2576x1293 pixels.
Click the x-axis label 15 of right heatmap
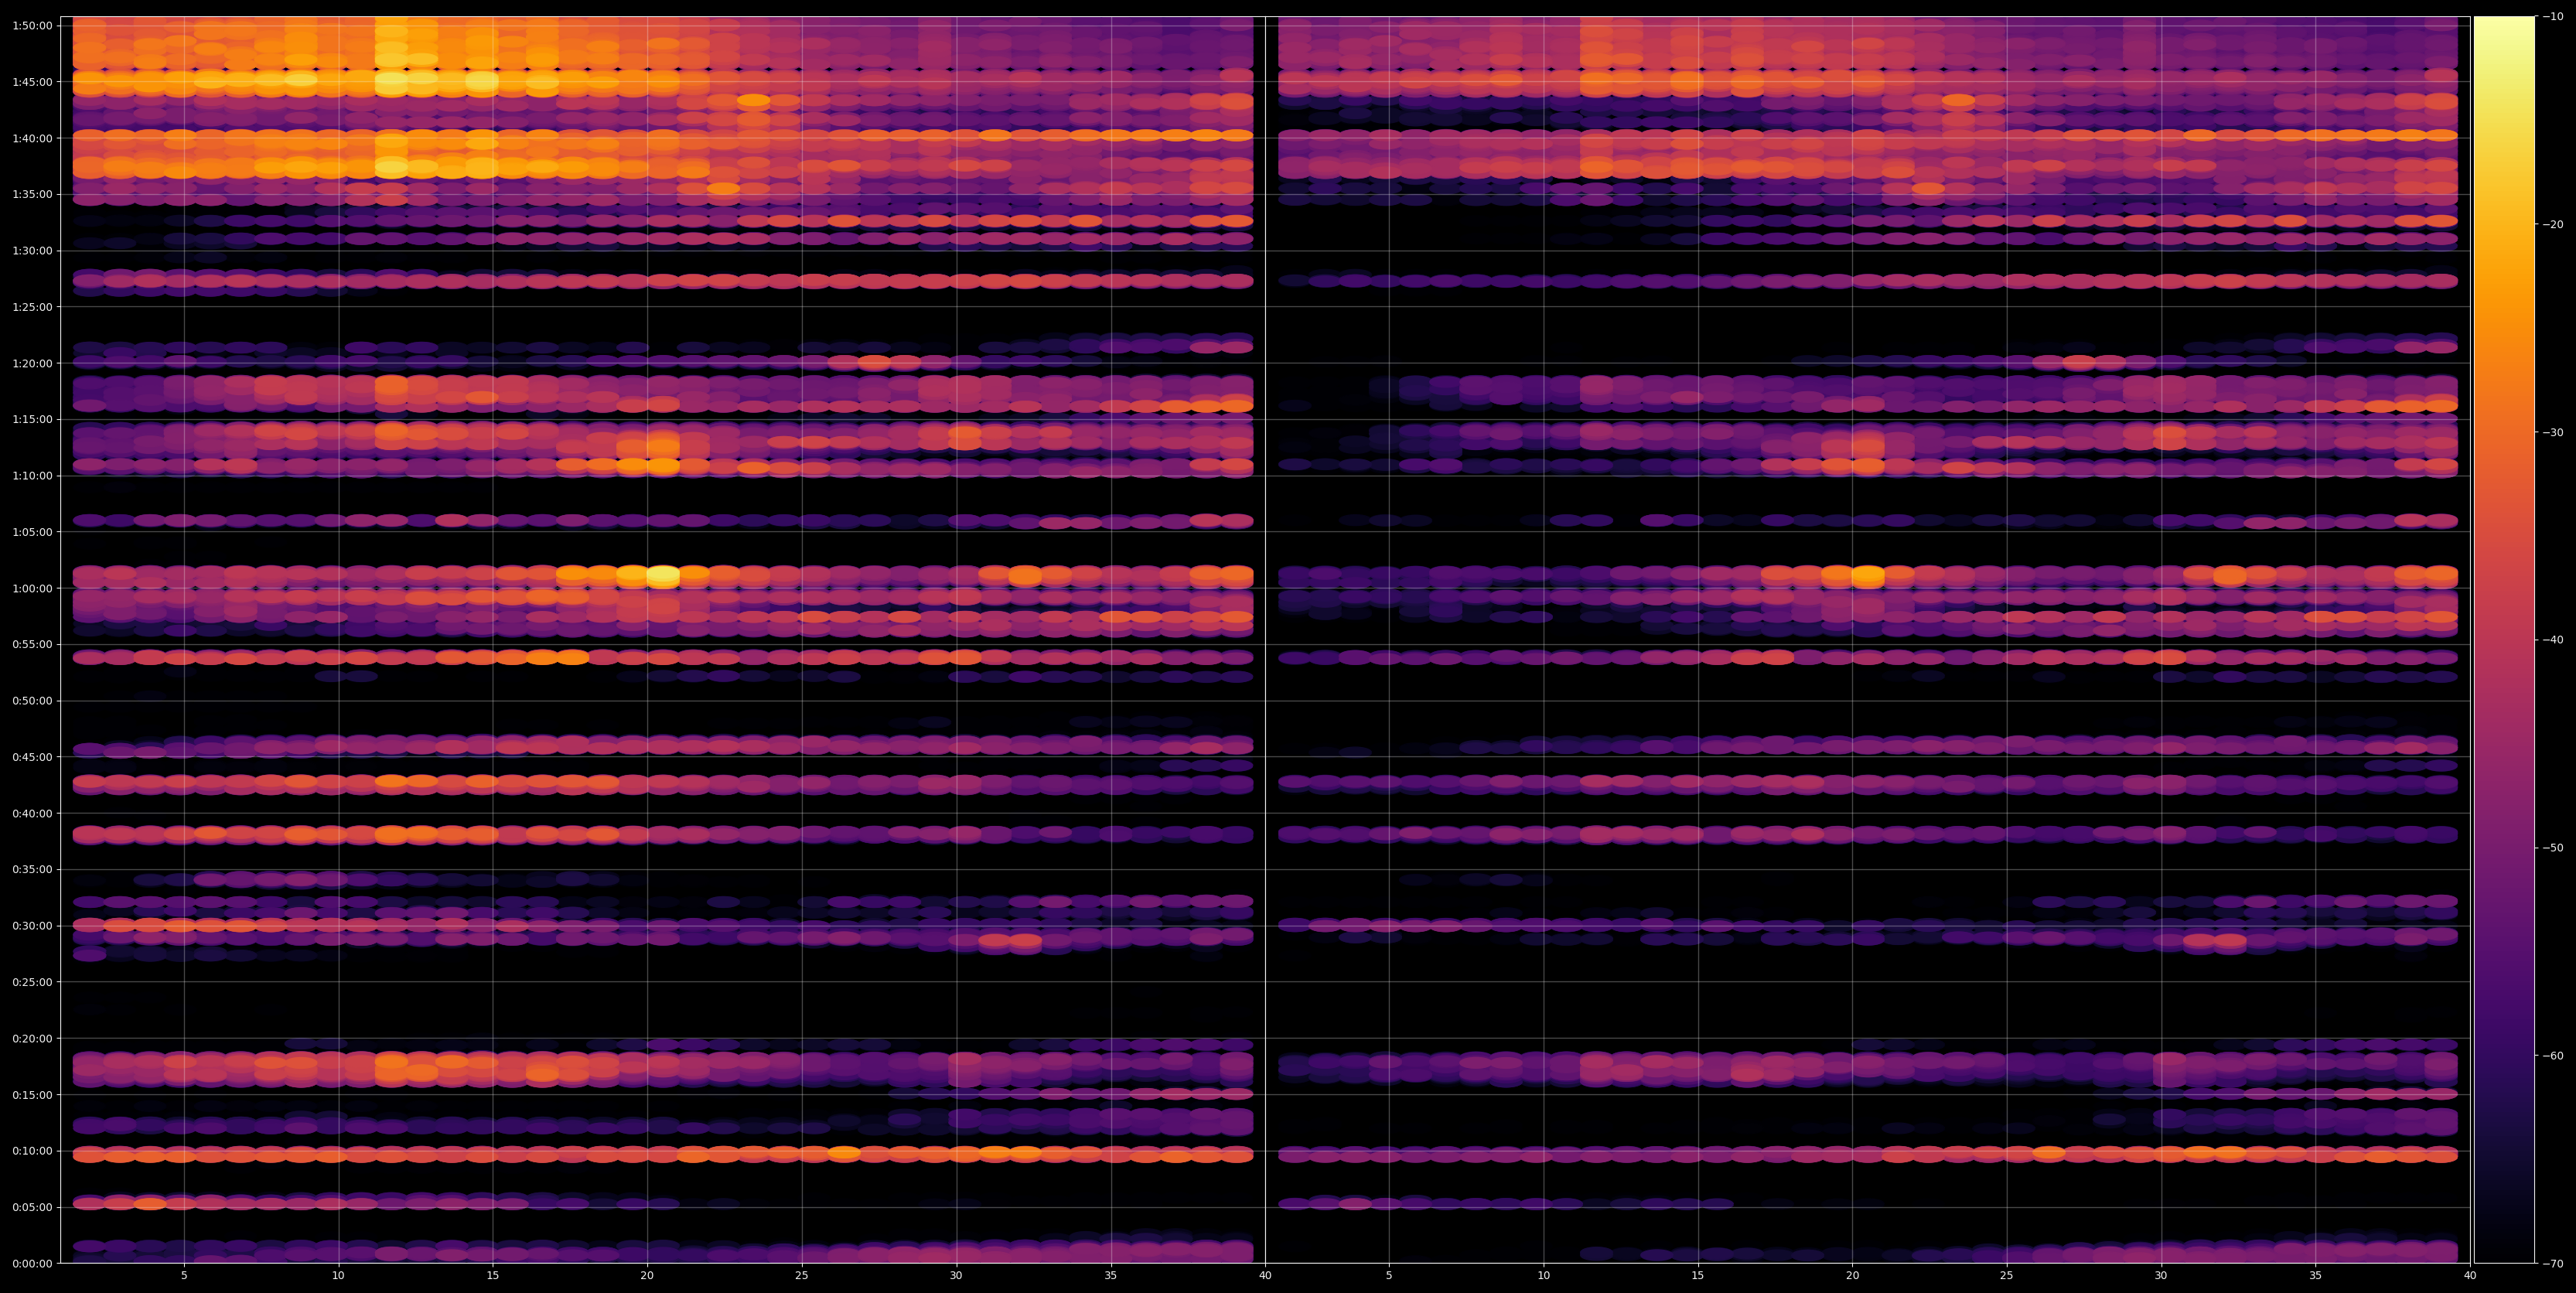click(x=1698, y=1276)
